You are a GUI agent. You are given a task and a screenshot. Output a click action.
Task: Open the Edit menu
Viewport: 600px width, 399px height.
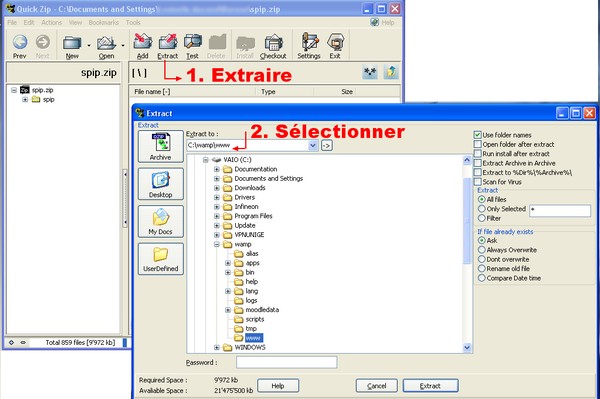tap(29, 23)
